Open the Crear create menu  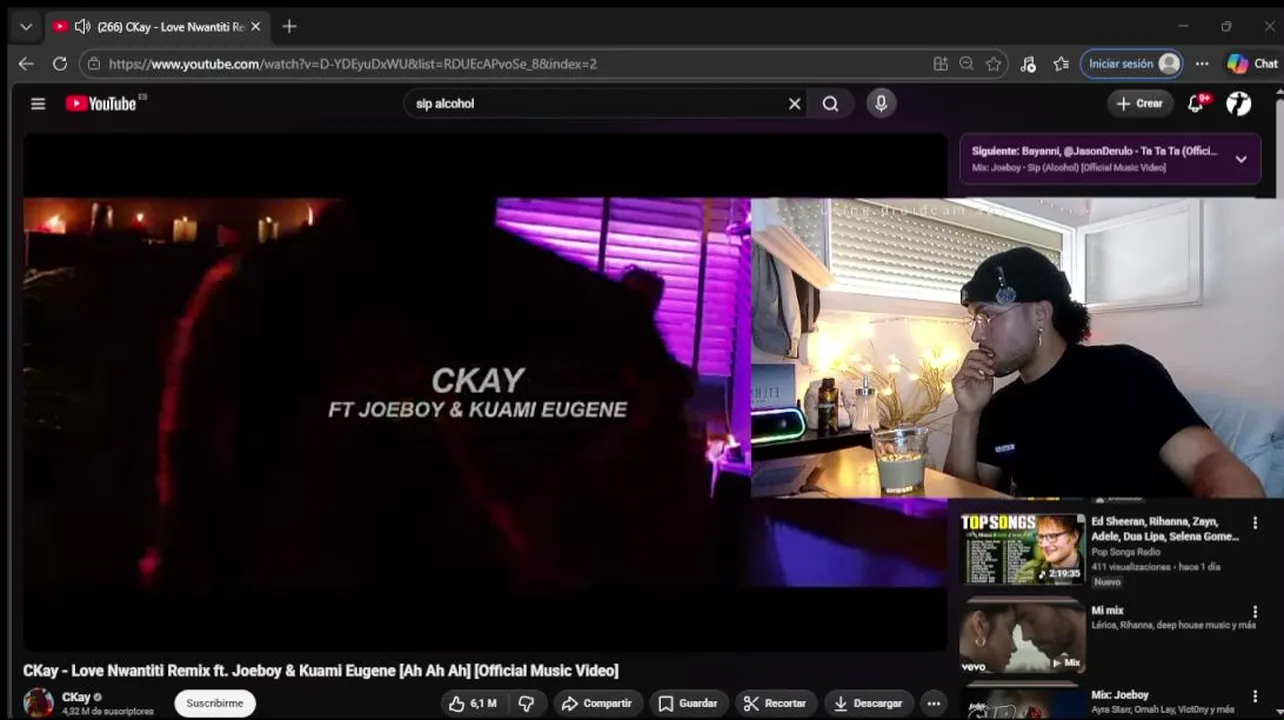click(1140, 103)
